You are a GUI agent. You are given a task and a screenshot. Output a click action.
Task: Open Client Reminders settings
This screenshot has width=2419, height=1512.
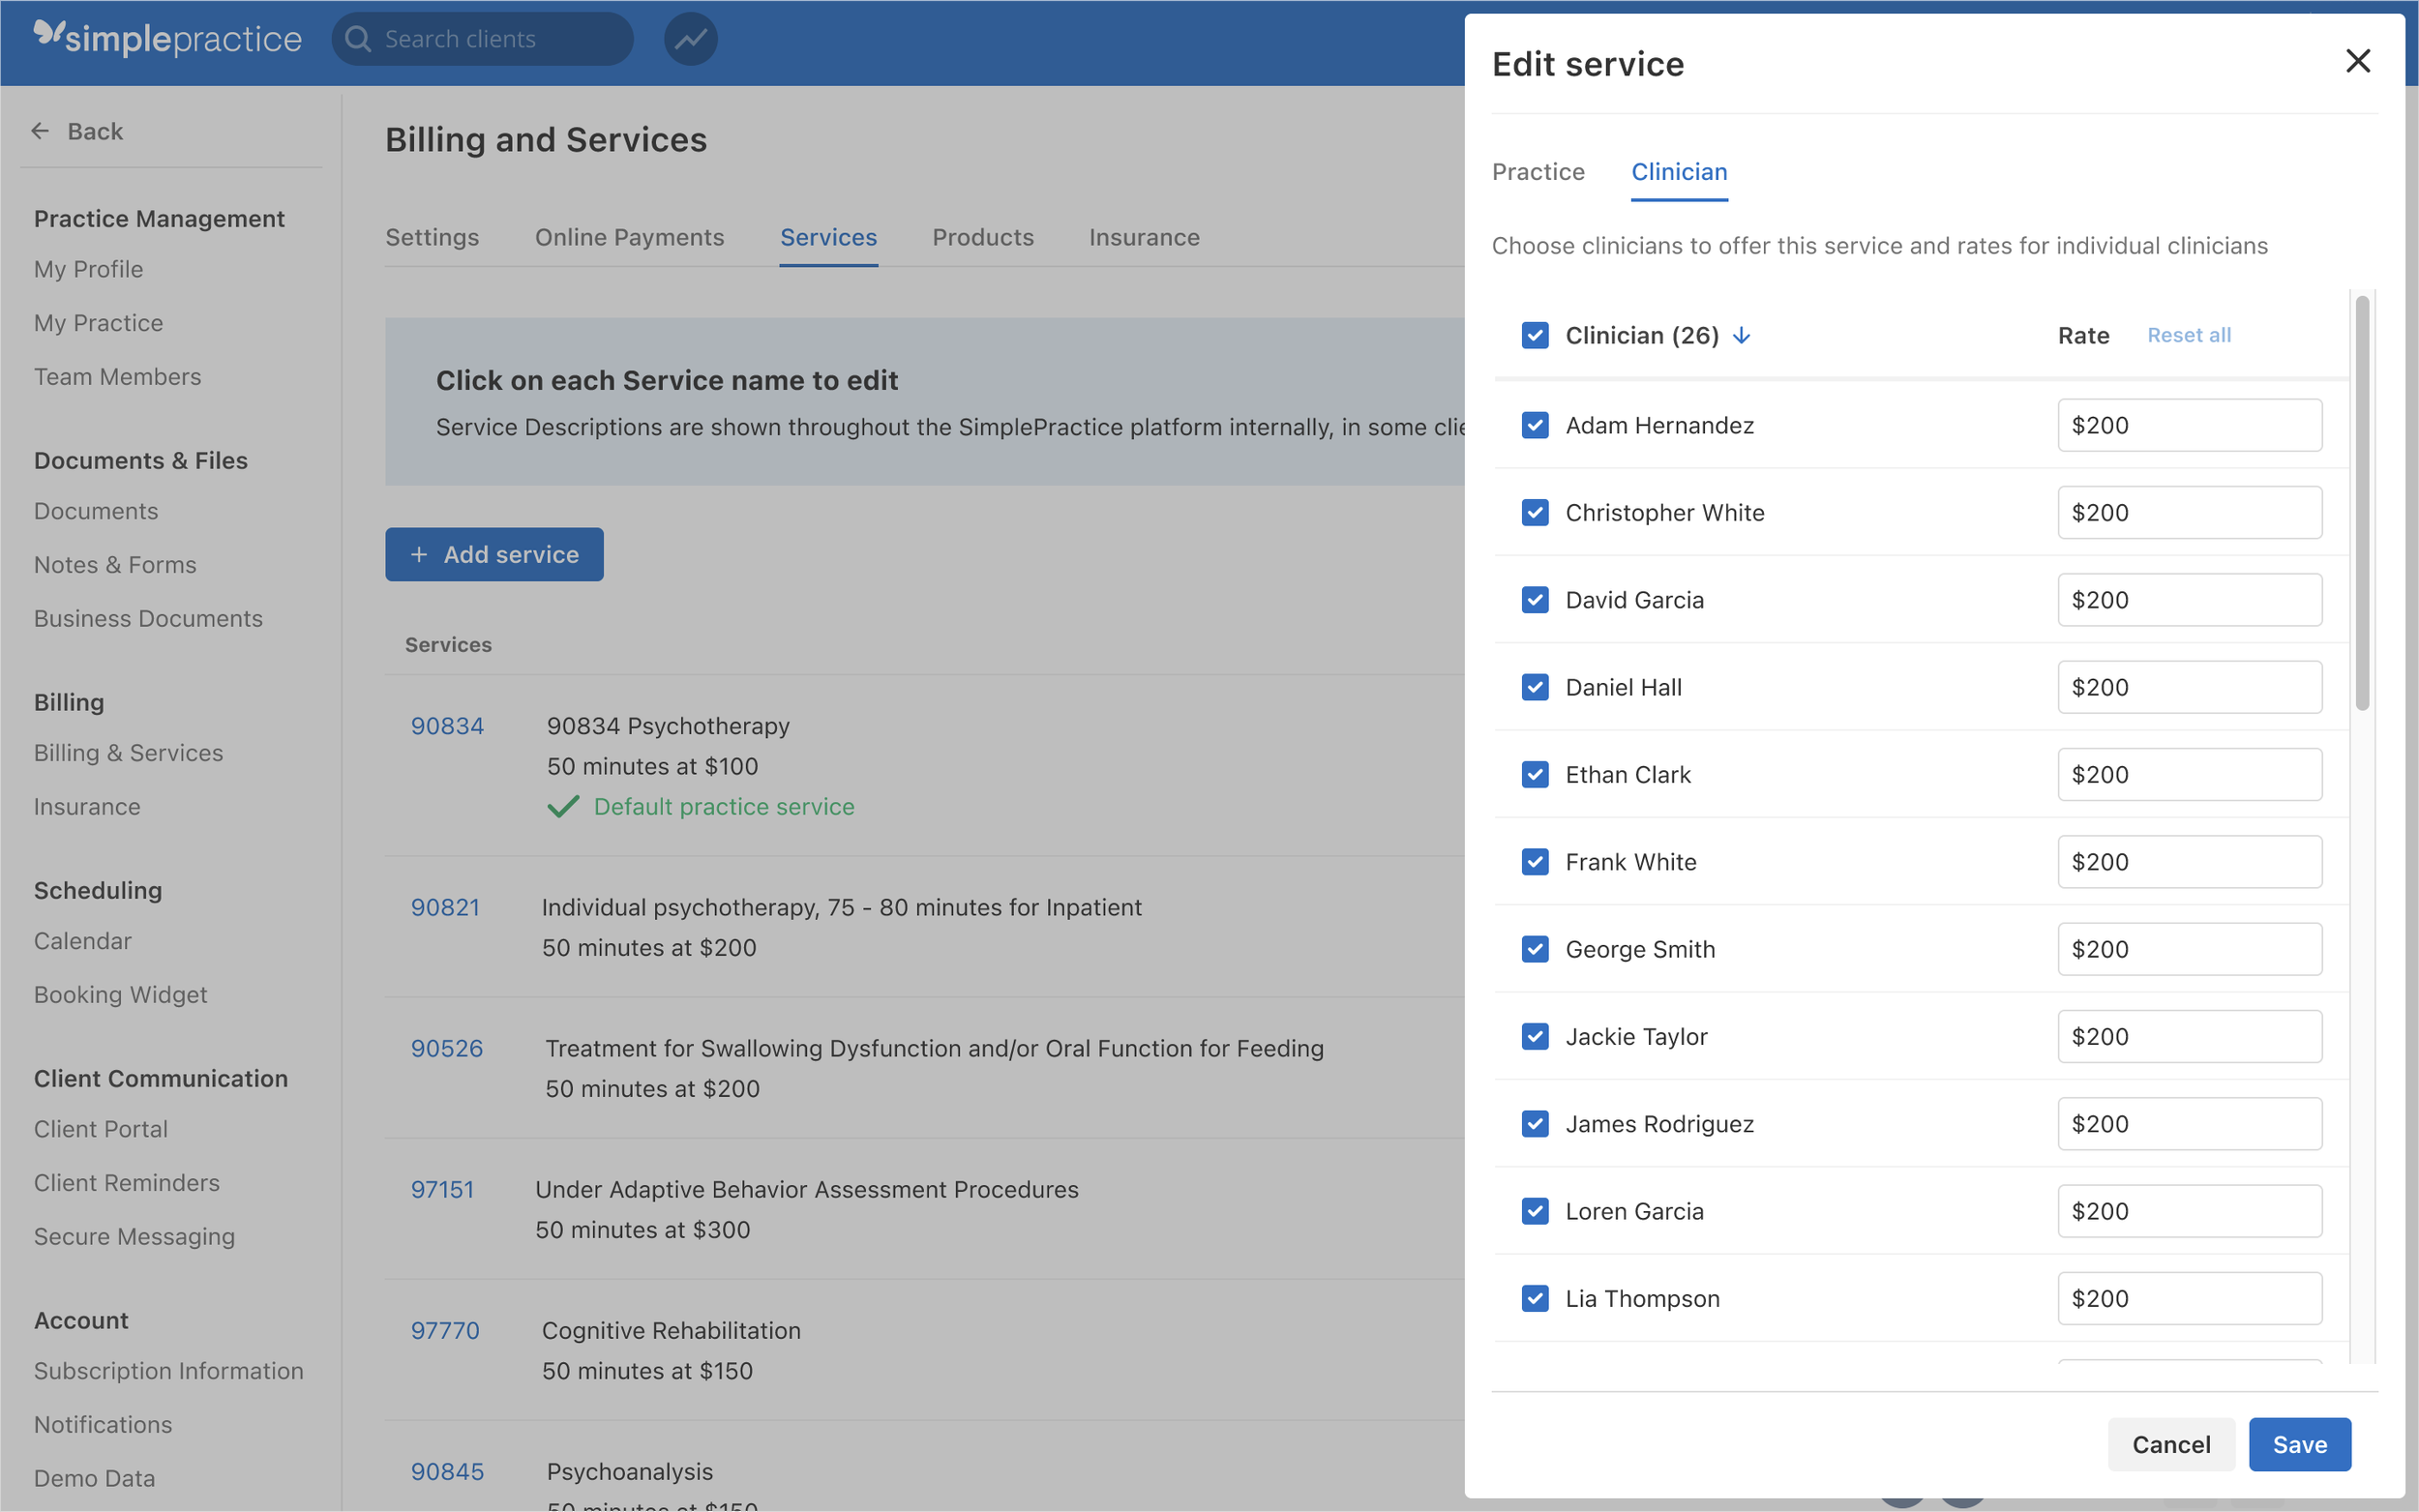tap(126, 1183)
